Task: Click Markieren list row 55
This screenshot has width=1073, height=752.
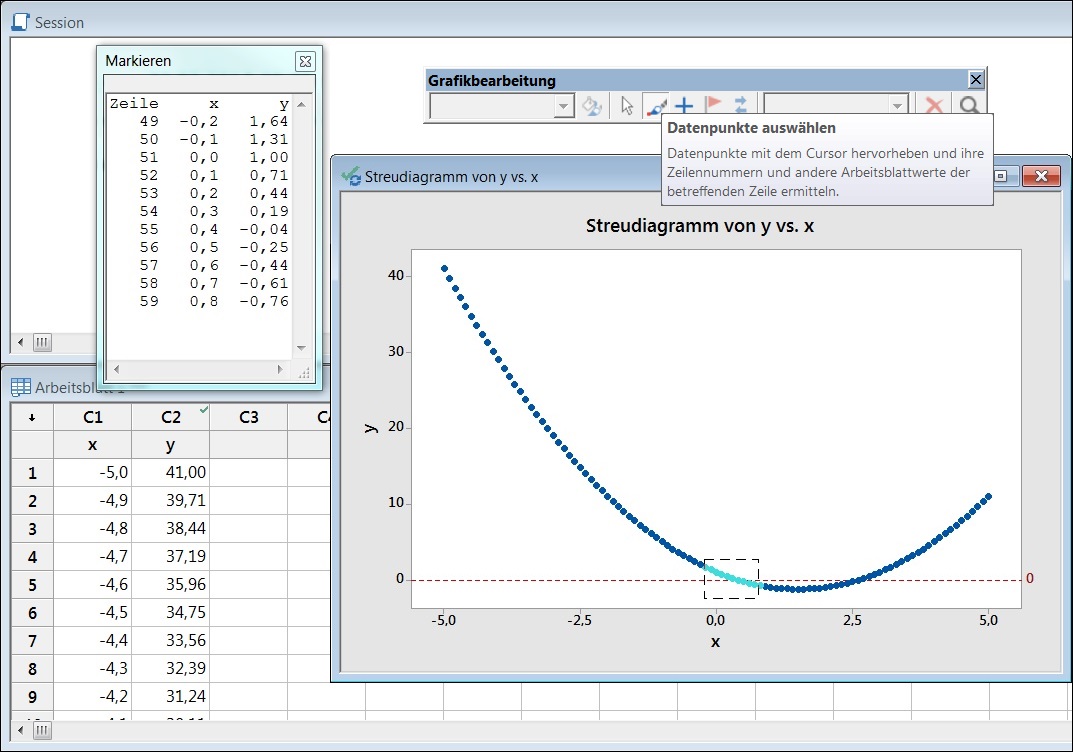Action: pos(200,229)
